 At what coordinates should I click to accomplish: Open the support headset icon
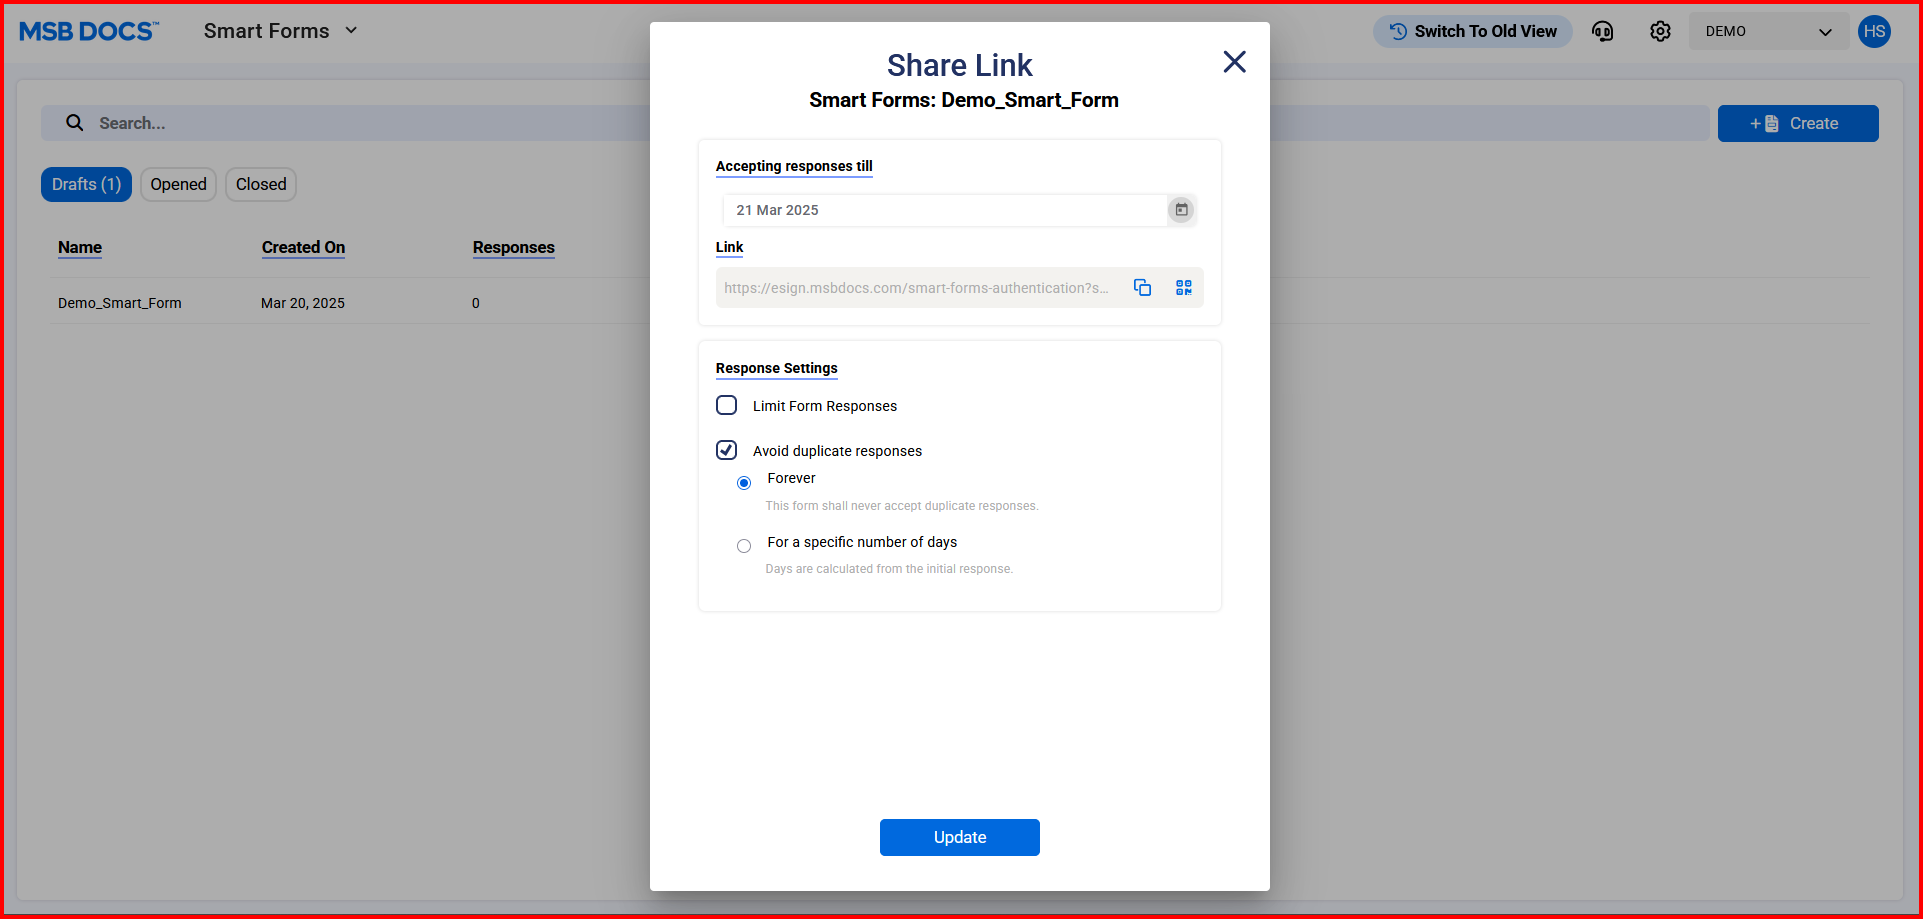pos(1602,32)
